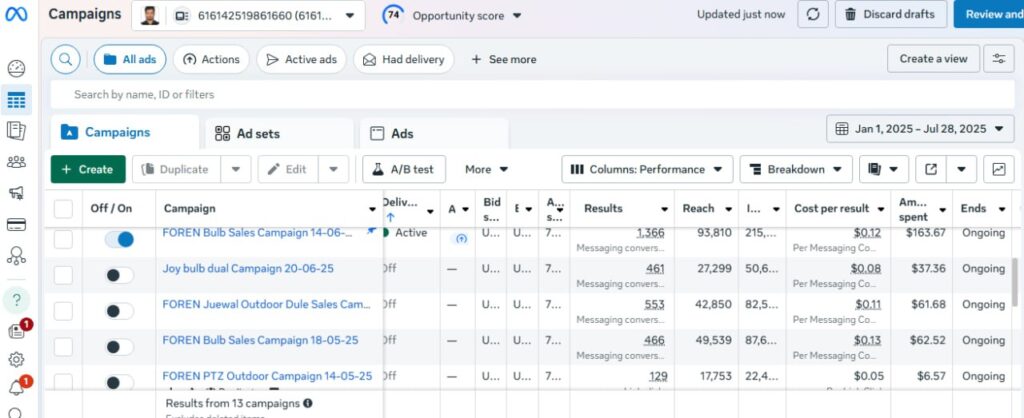Open the Billing card icon in sidebar
1024x418 pixels.
(16, 224)
